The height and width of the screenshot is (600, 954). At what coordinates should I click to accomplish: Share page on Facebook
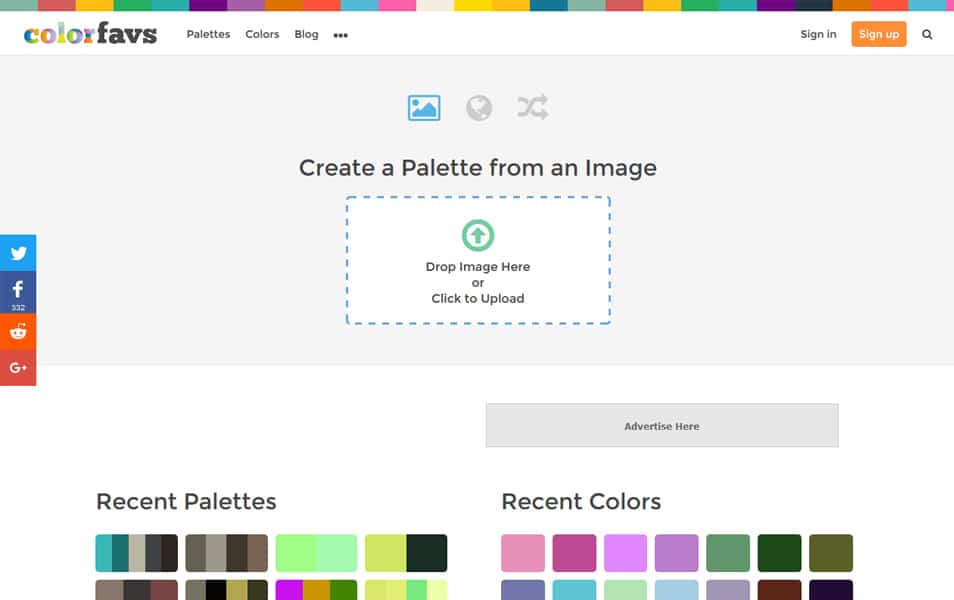click(18, 292)
